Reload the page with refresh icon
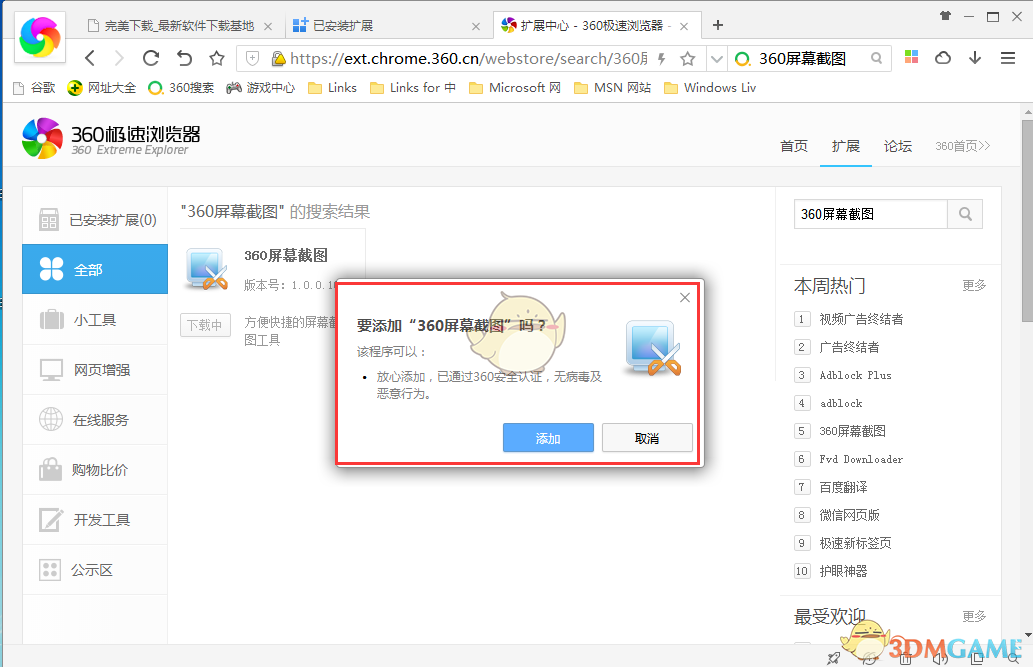 (x=151, y=59)
